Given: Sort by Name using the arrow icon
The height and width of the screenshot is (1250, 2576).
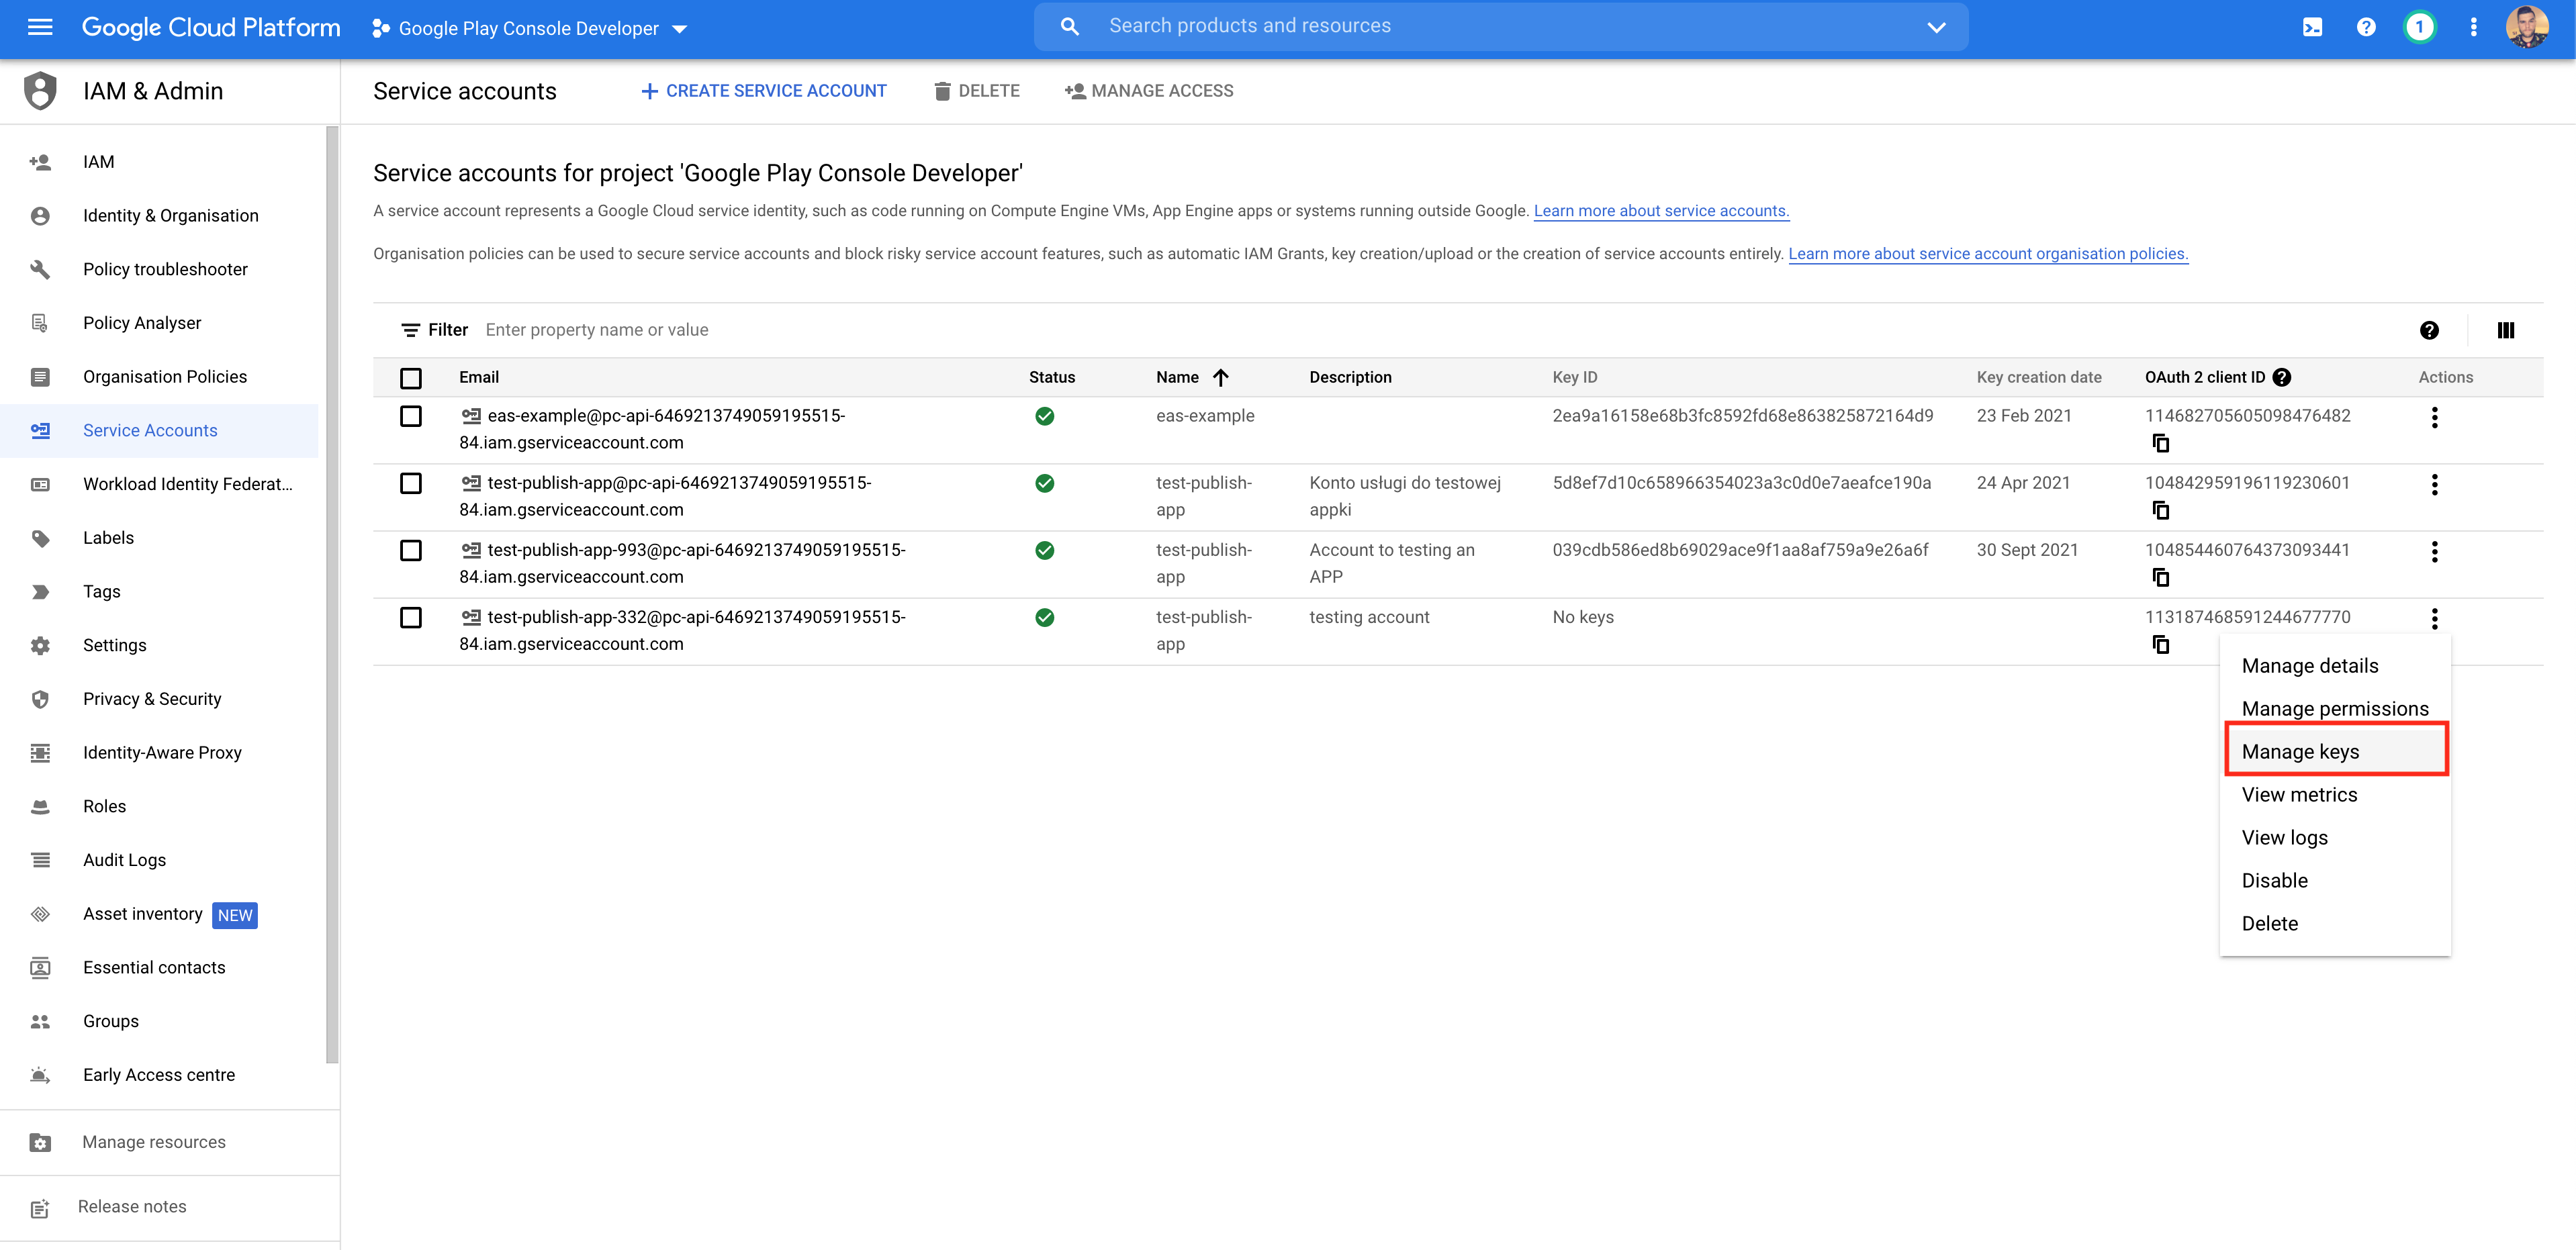Looking at the screenshot, I should 1220,377.
